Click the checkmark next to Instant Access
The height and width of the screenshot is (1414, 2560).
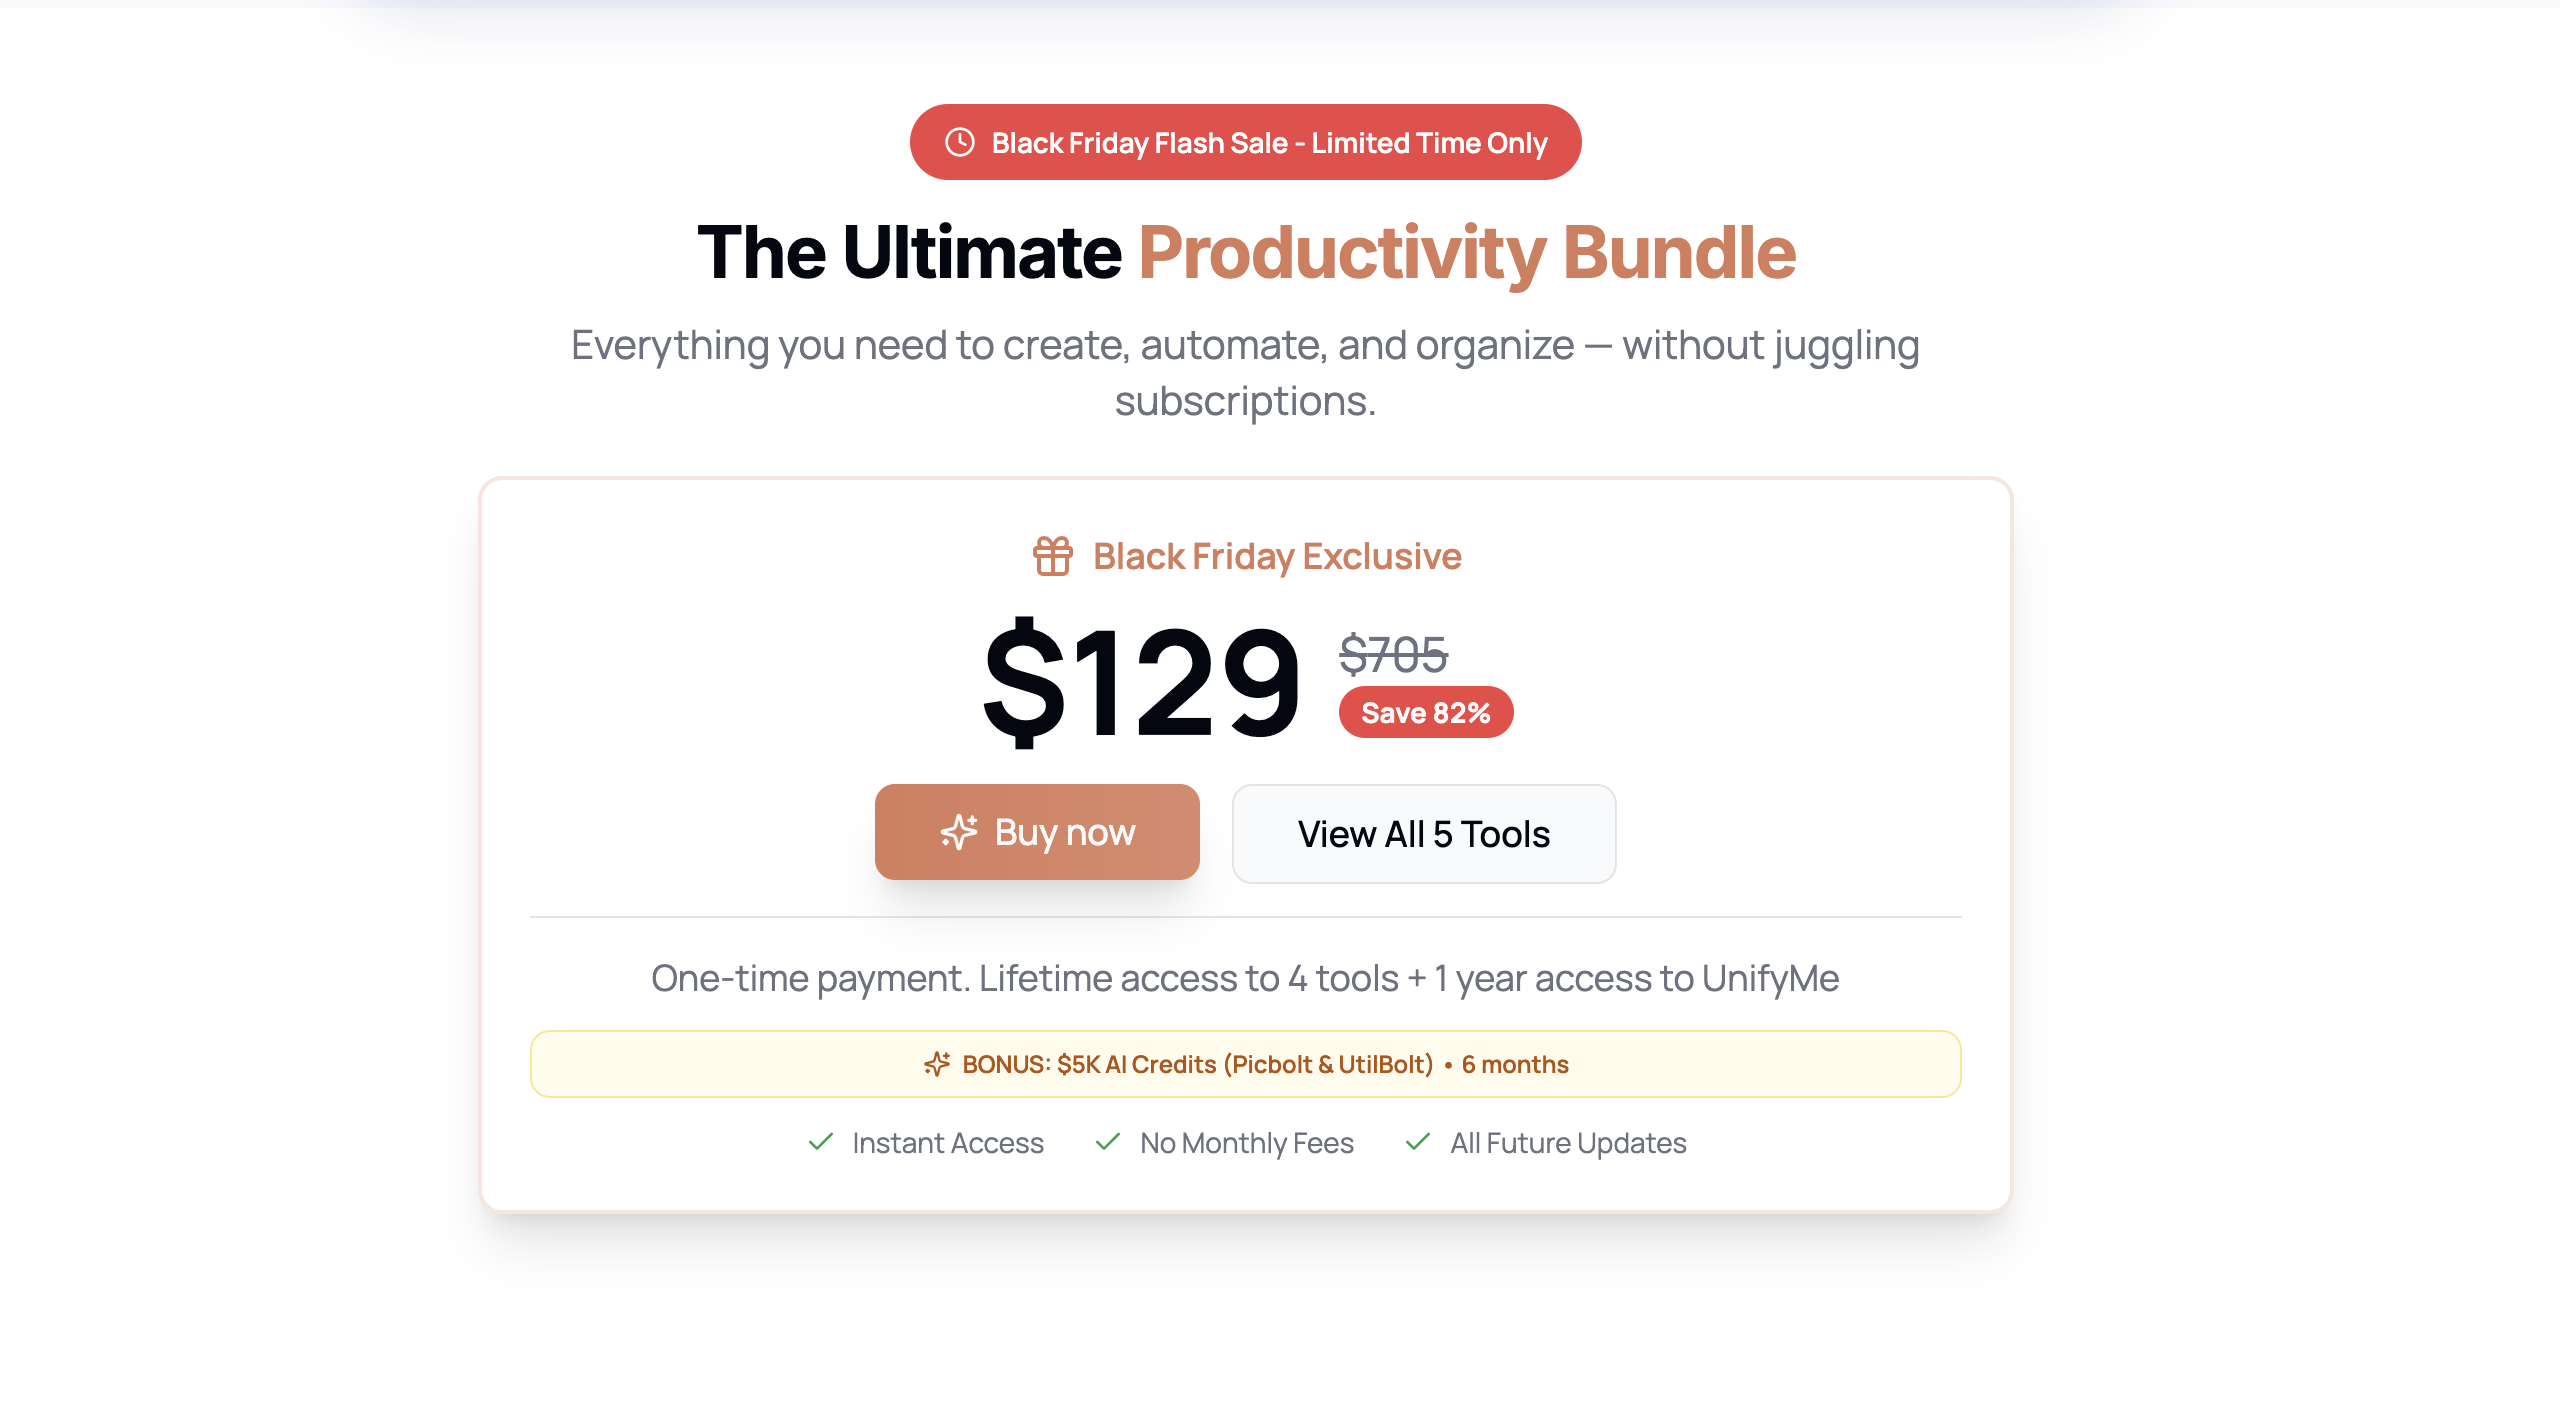pyautogui.click(x=821, y=1142)
